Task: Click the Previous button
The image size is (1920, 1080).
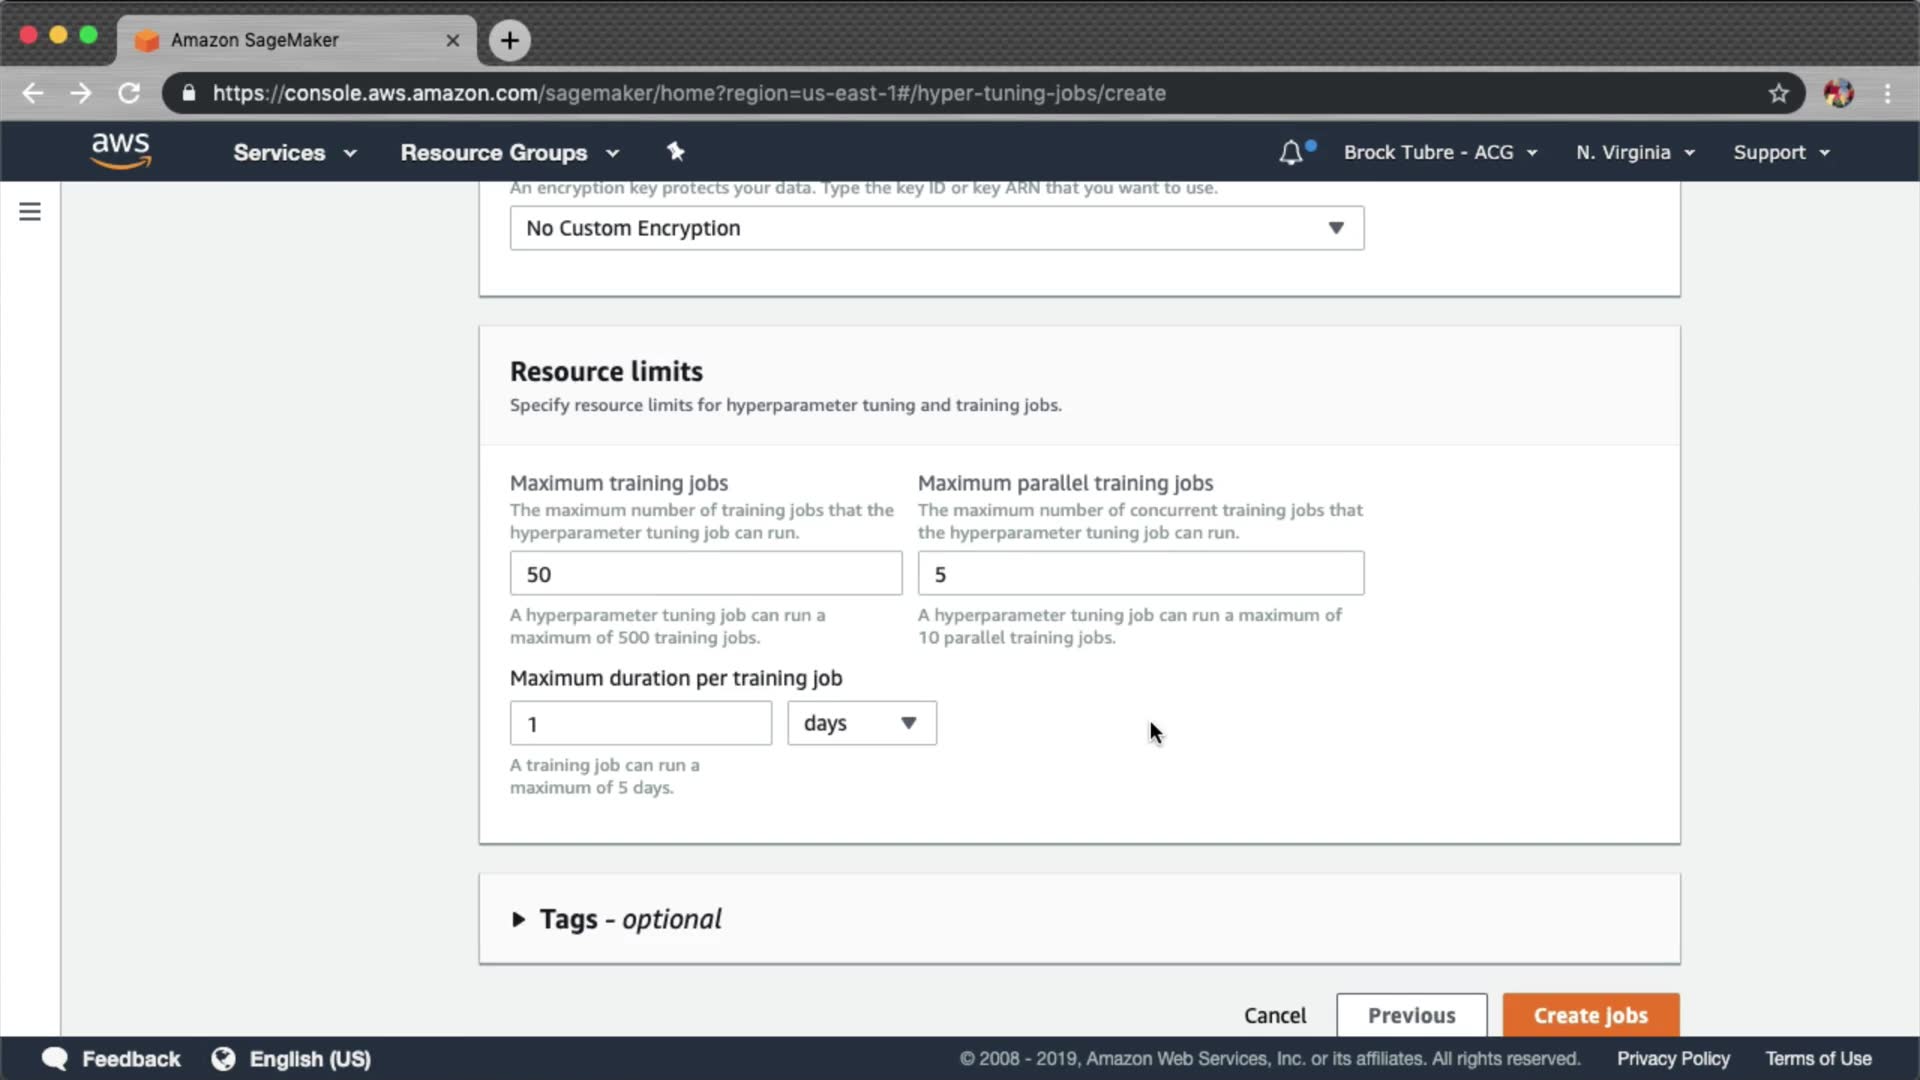Action: [x=1411, y=1015]
